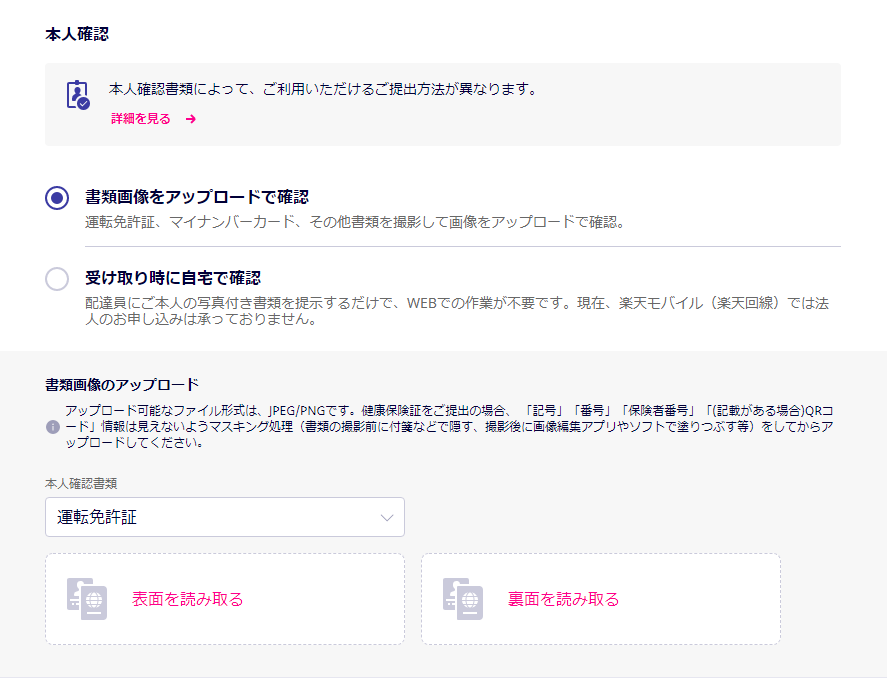This screenshot has width=887, height=683.
Task: Click description starting 運転免許証、マイナンバーカード
Action: tap(355, 222)
